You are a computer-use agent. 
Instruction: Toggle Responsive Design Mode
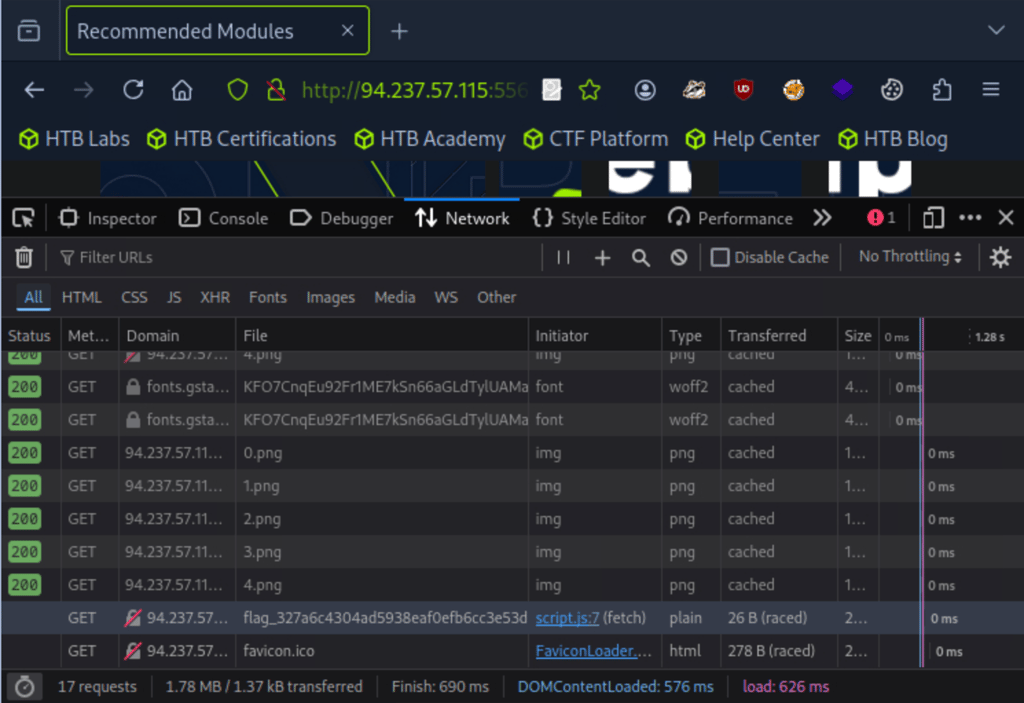tap(933, 218)
